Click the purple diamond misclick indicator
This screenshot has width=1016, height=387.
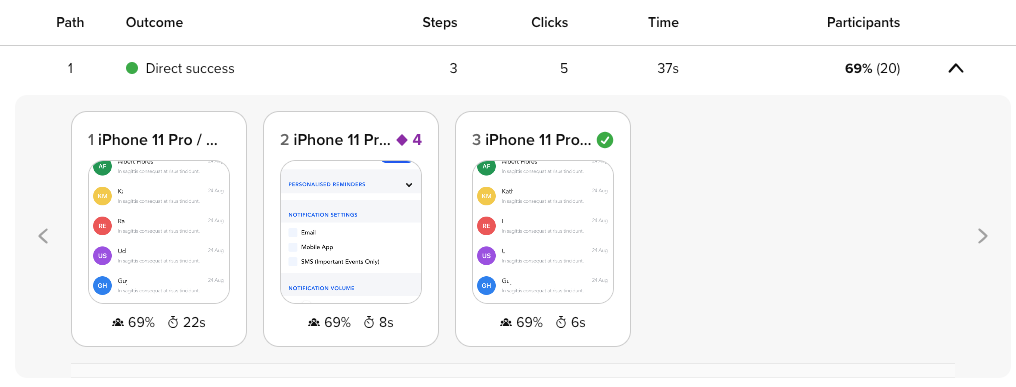pyautogui.click(x=402, y=140)
